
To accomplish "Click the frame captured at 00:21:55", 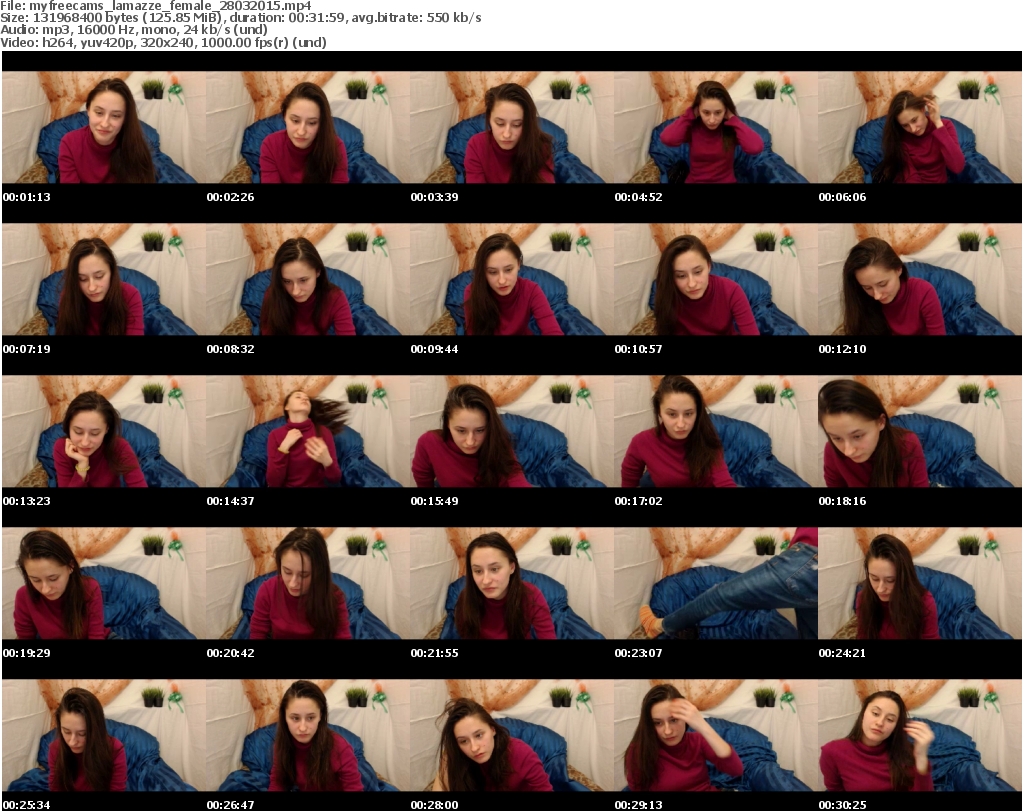I will (511, 584).
